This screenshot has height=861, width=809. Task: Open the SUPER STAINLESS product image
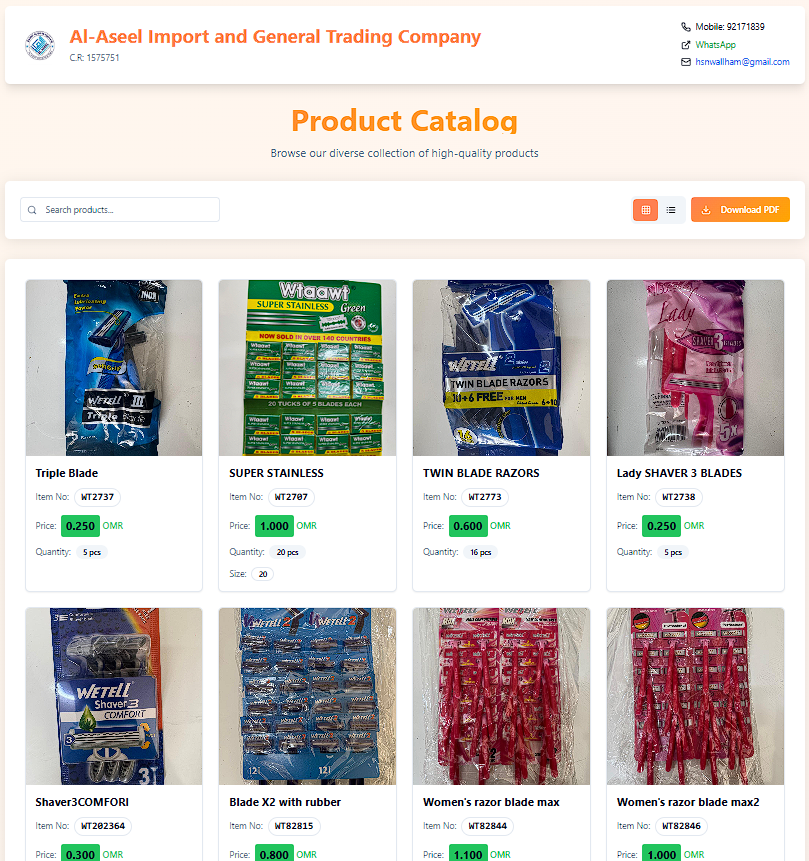[307, 368]
